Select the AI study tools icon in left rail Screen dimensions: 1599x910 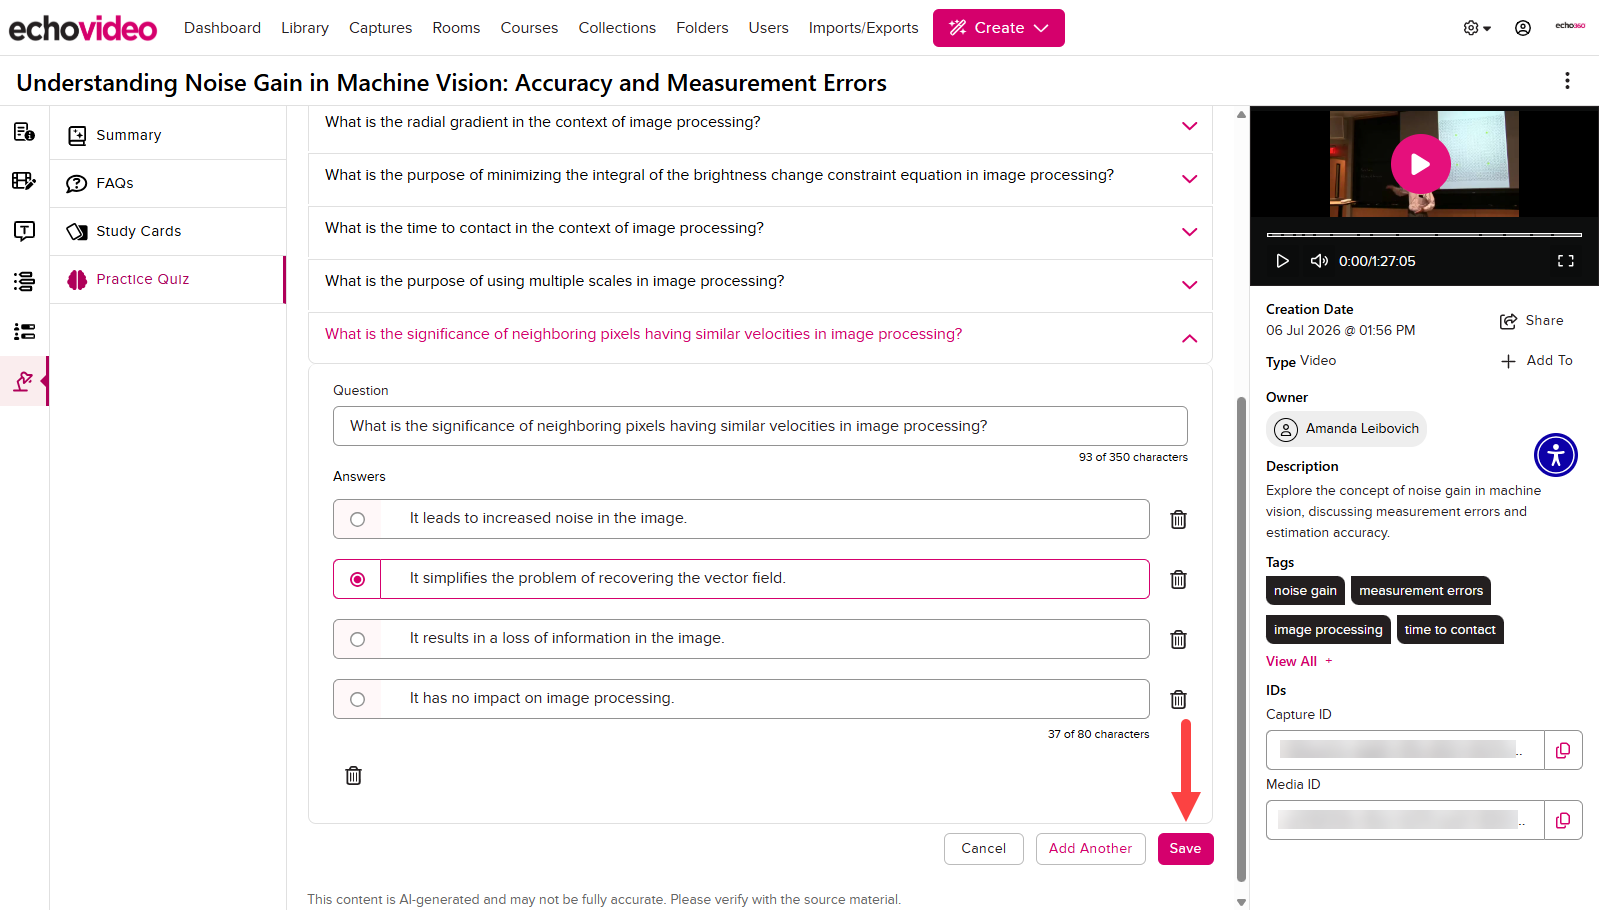pos(24,381)
